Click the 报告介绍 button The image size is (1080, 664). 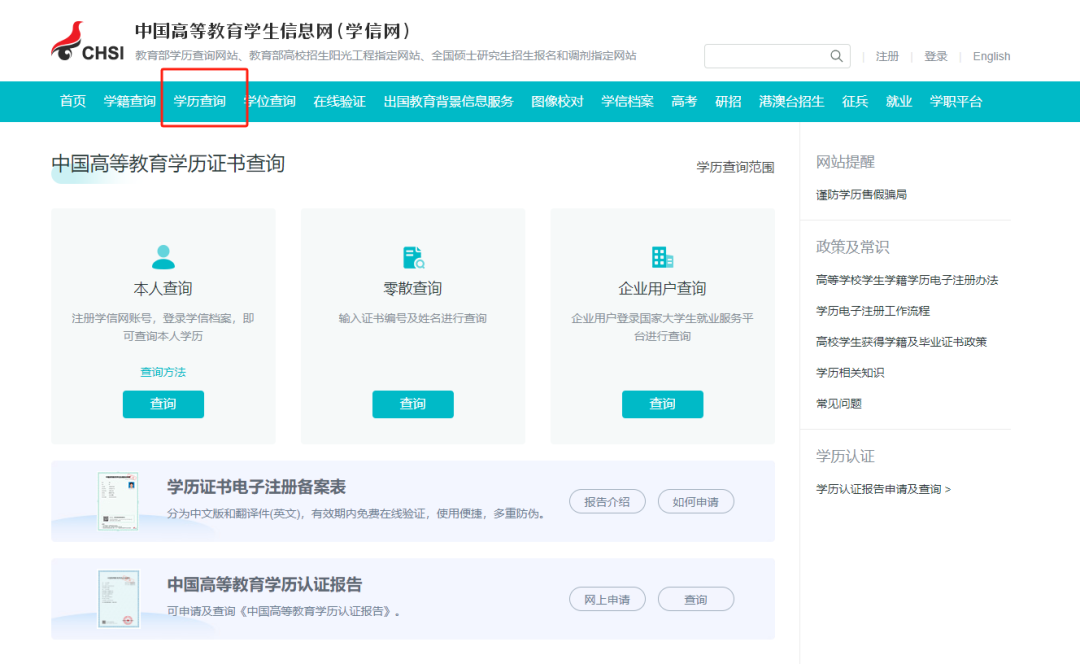click(x=607, y=501)
